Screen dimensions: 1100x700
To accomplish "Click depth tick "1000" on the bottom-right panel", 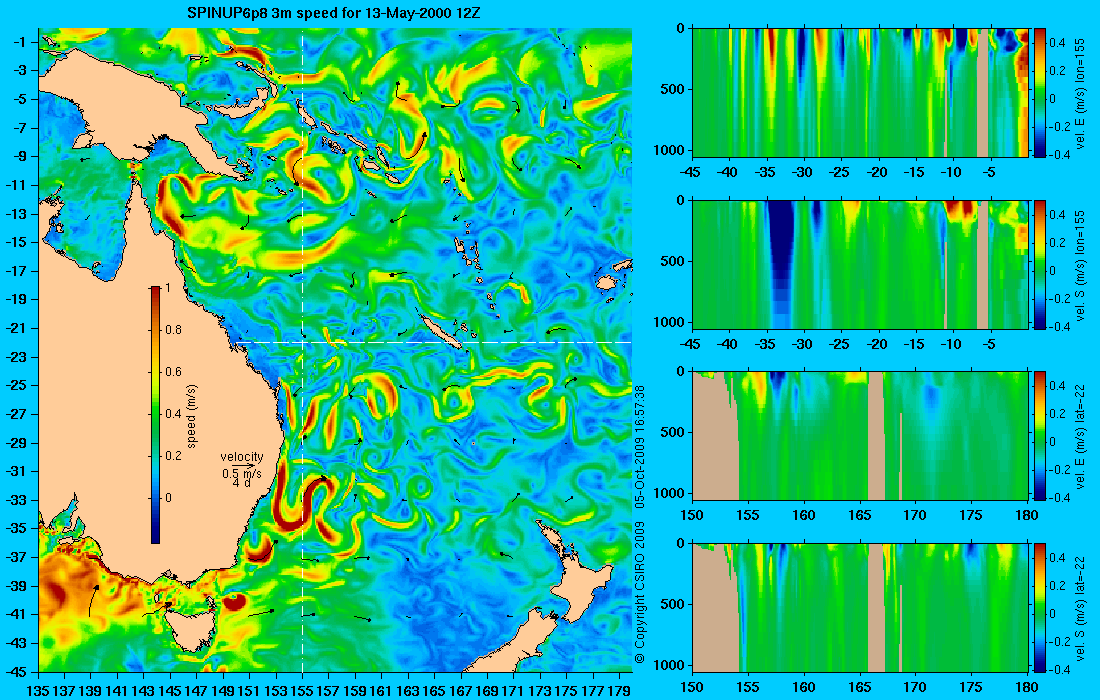I will tap(671, 664).
